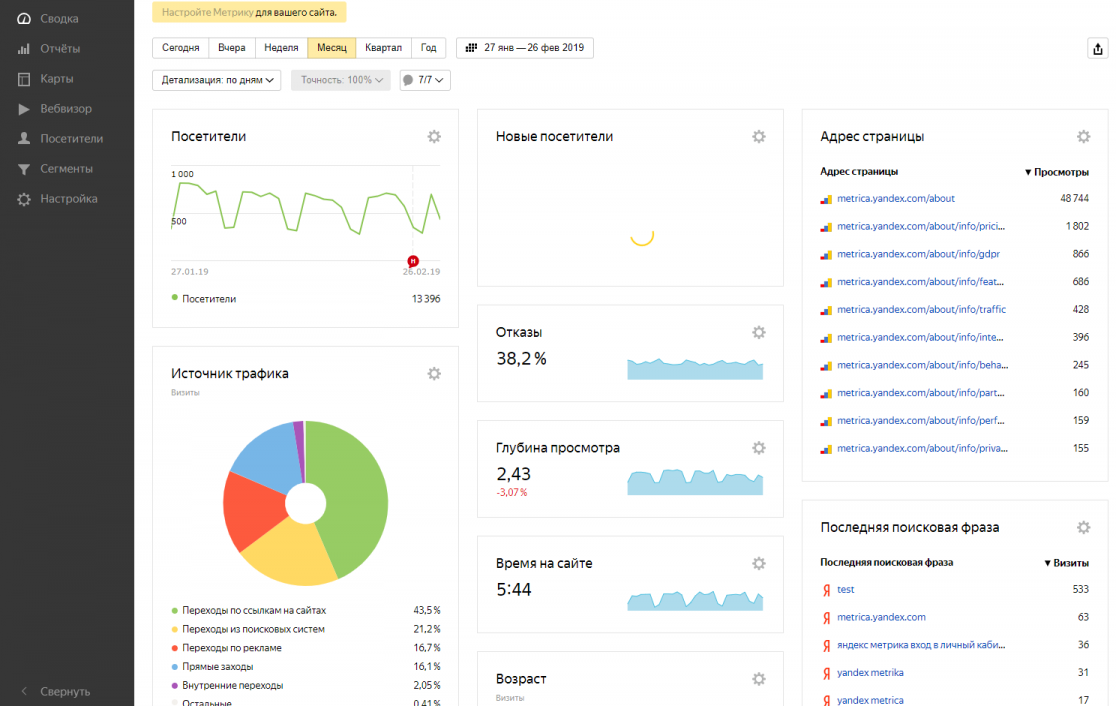The image size is (1116, 706).
Task: Click the Отчёты bar chart icon
Action: [24, 48]
